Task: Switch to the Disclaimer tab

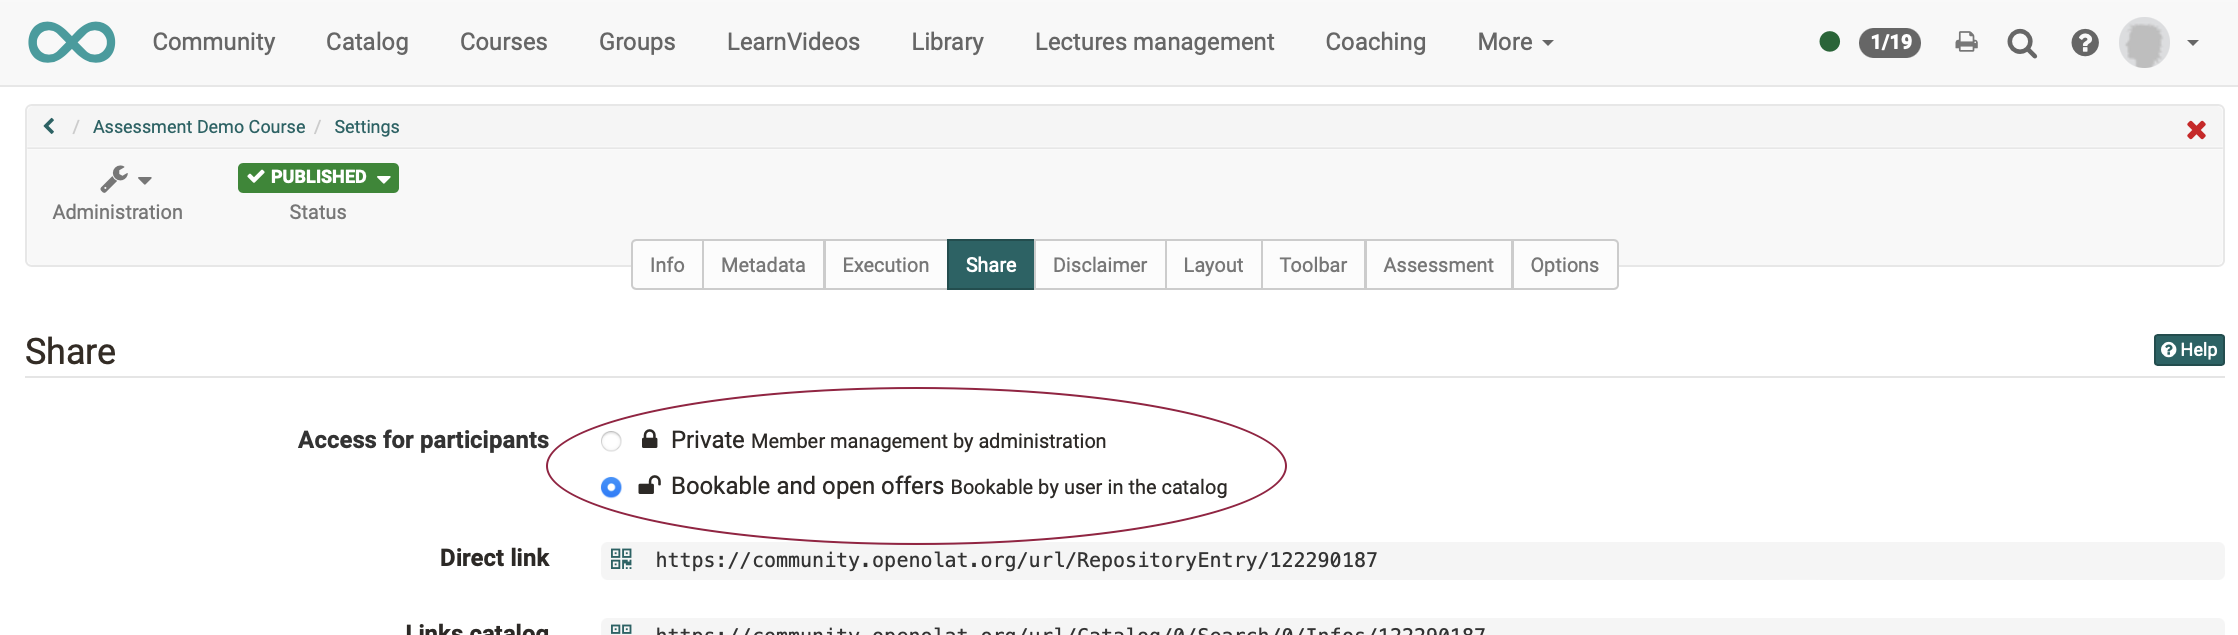Action: point(1100,265)
